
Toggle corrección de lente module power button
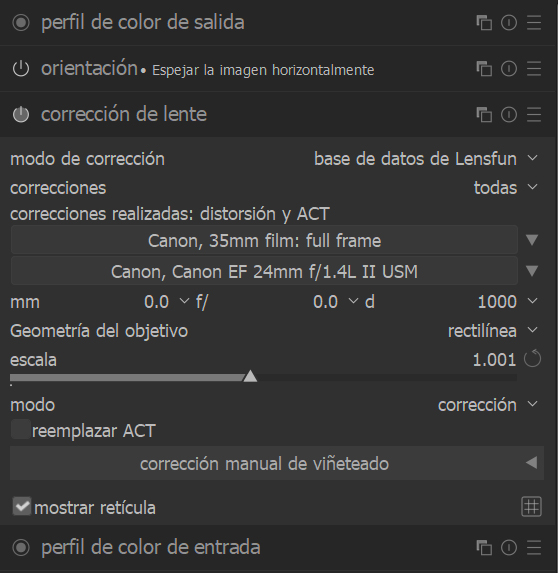click(x=21, y=114)
